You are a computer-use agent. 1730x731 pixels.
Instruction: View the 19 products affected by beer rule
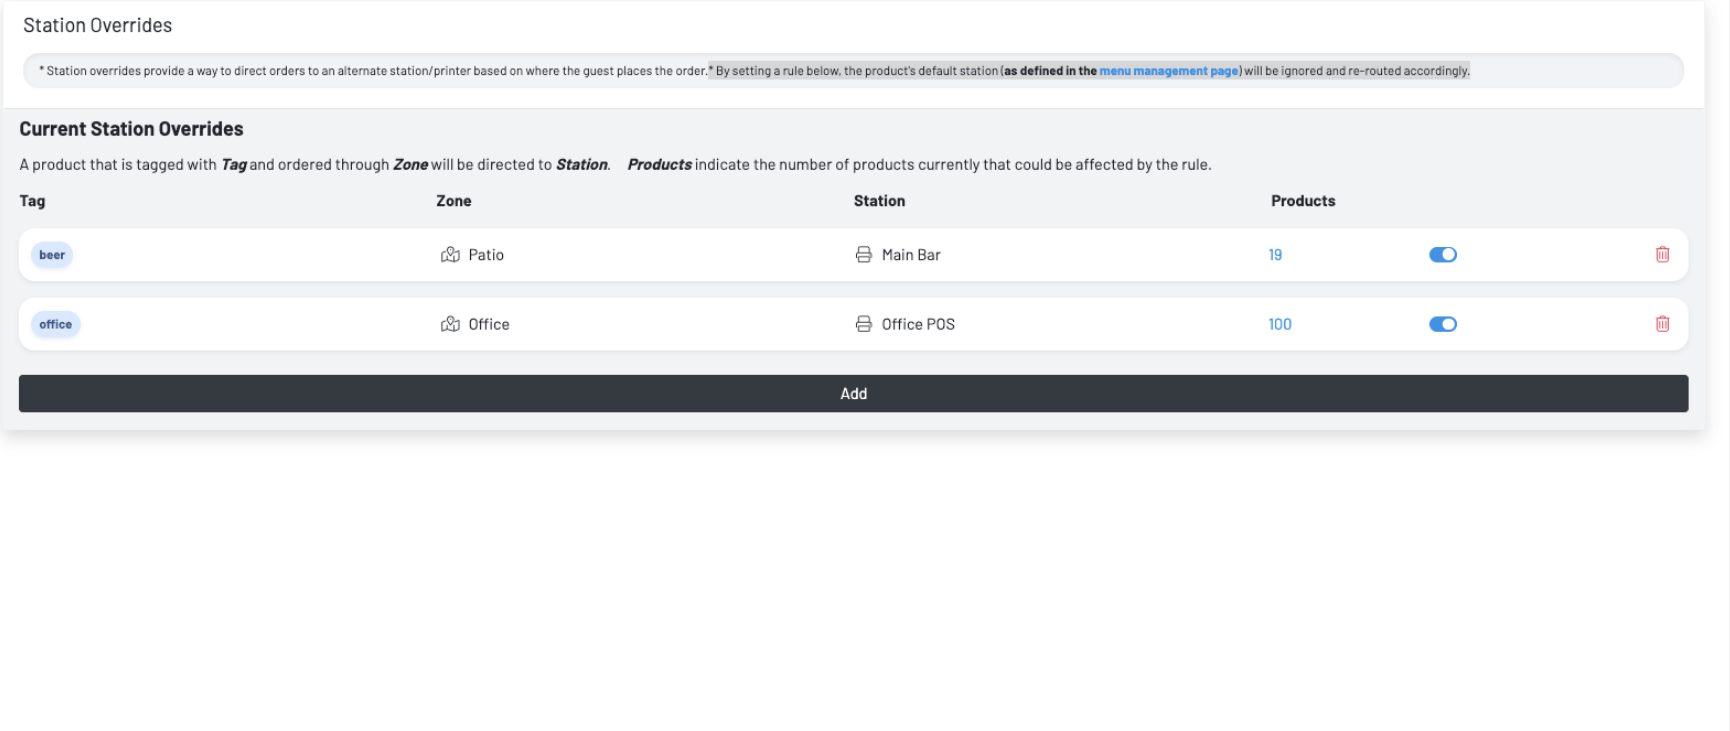click(x=1275, y=255)
